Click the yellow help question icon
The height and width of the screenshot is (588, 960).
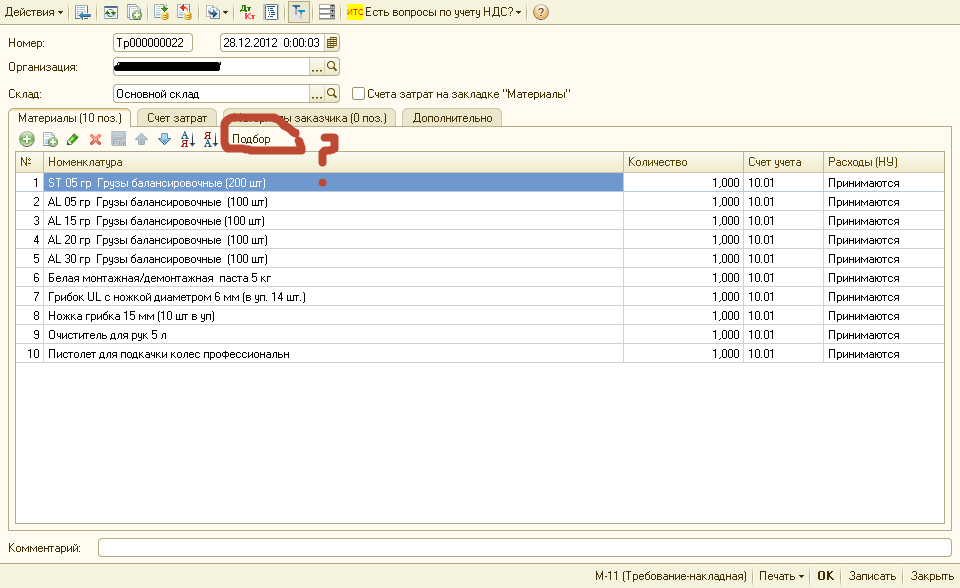540,12
